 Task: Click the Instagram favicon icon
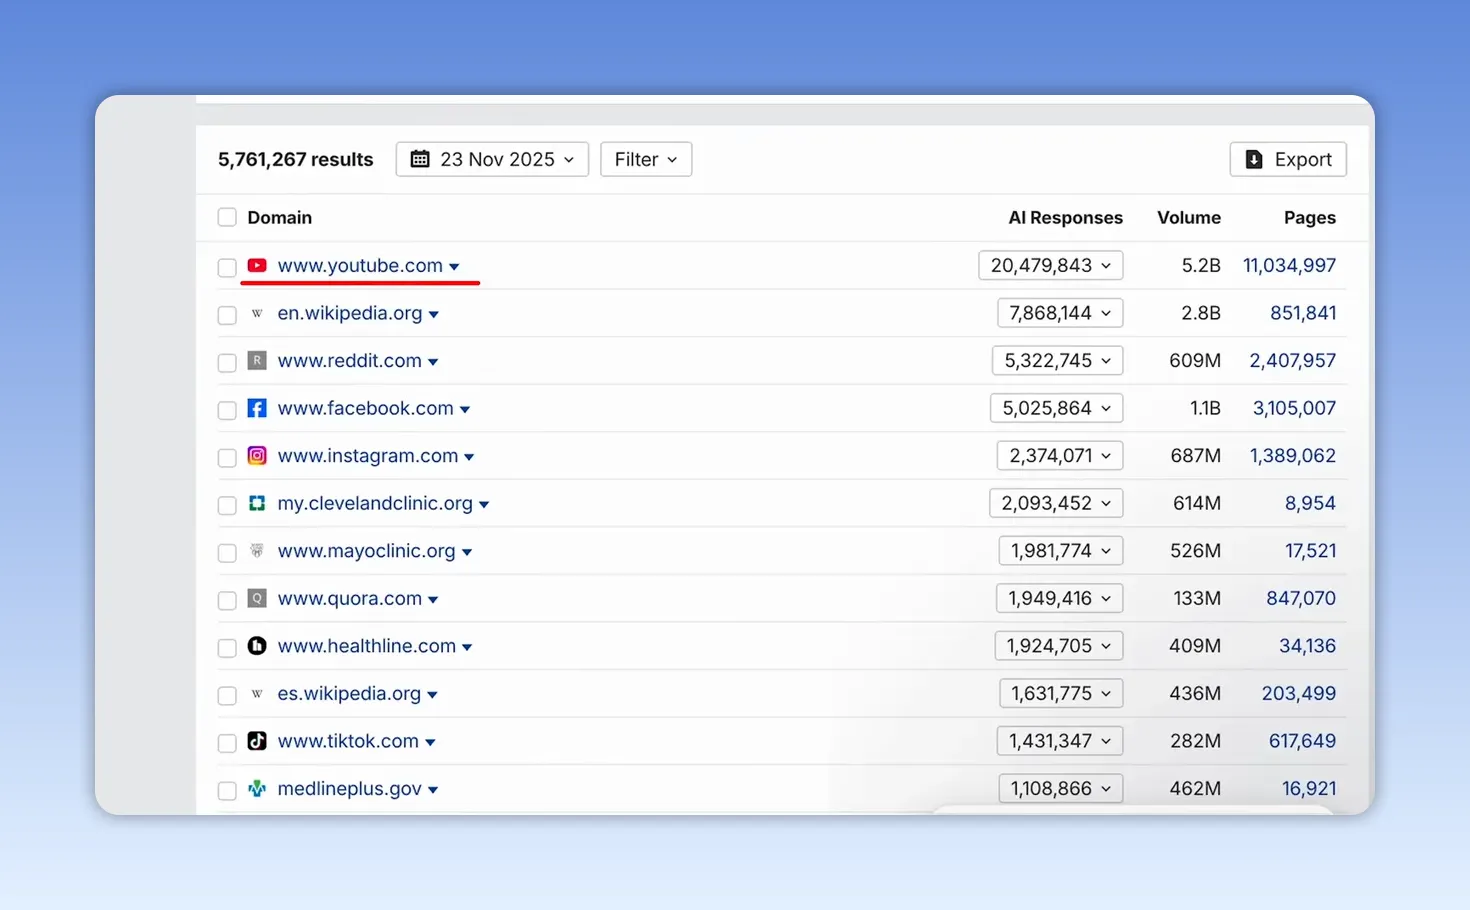tap(257, 456)
